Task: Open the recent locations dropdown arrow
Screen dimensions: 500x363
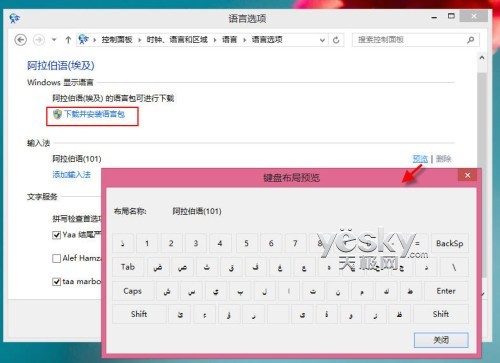Action: point(54,40)
